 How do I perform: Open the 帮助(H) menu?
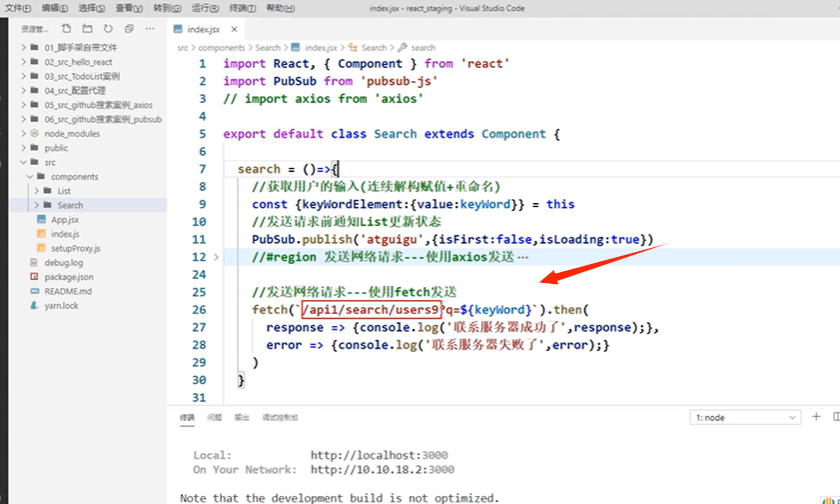[280, 9]
